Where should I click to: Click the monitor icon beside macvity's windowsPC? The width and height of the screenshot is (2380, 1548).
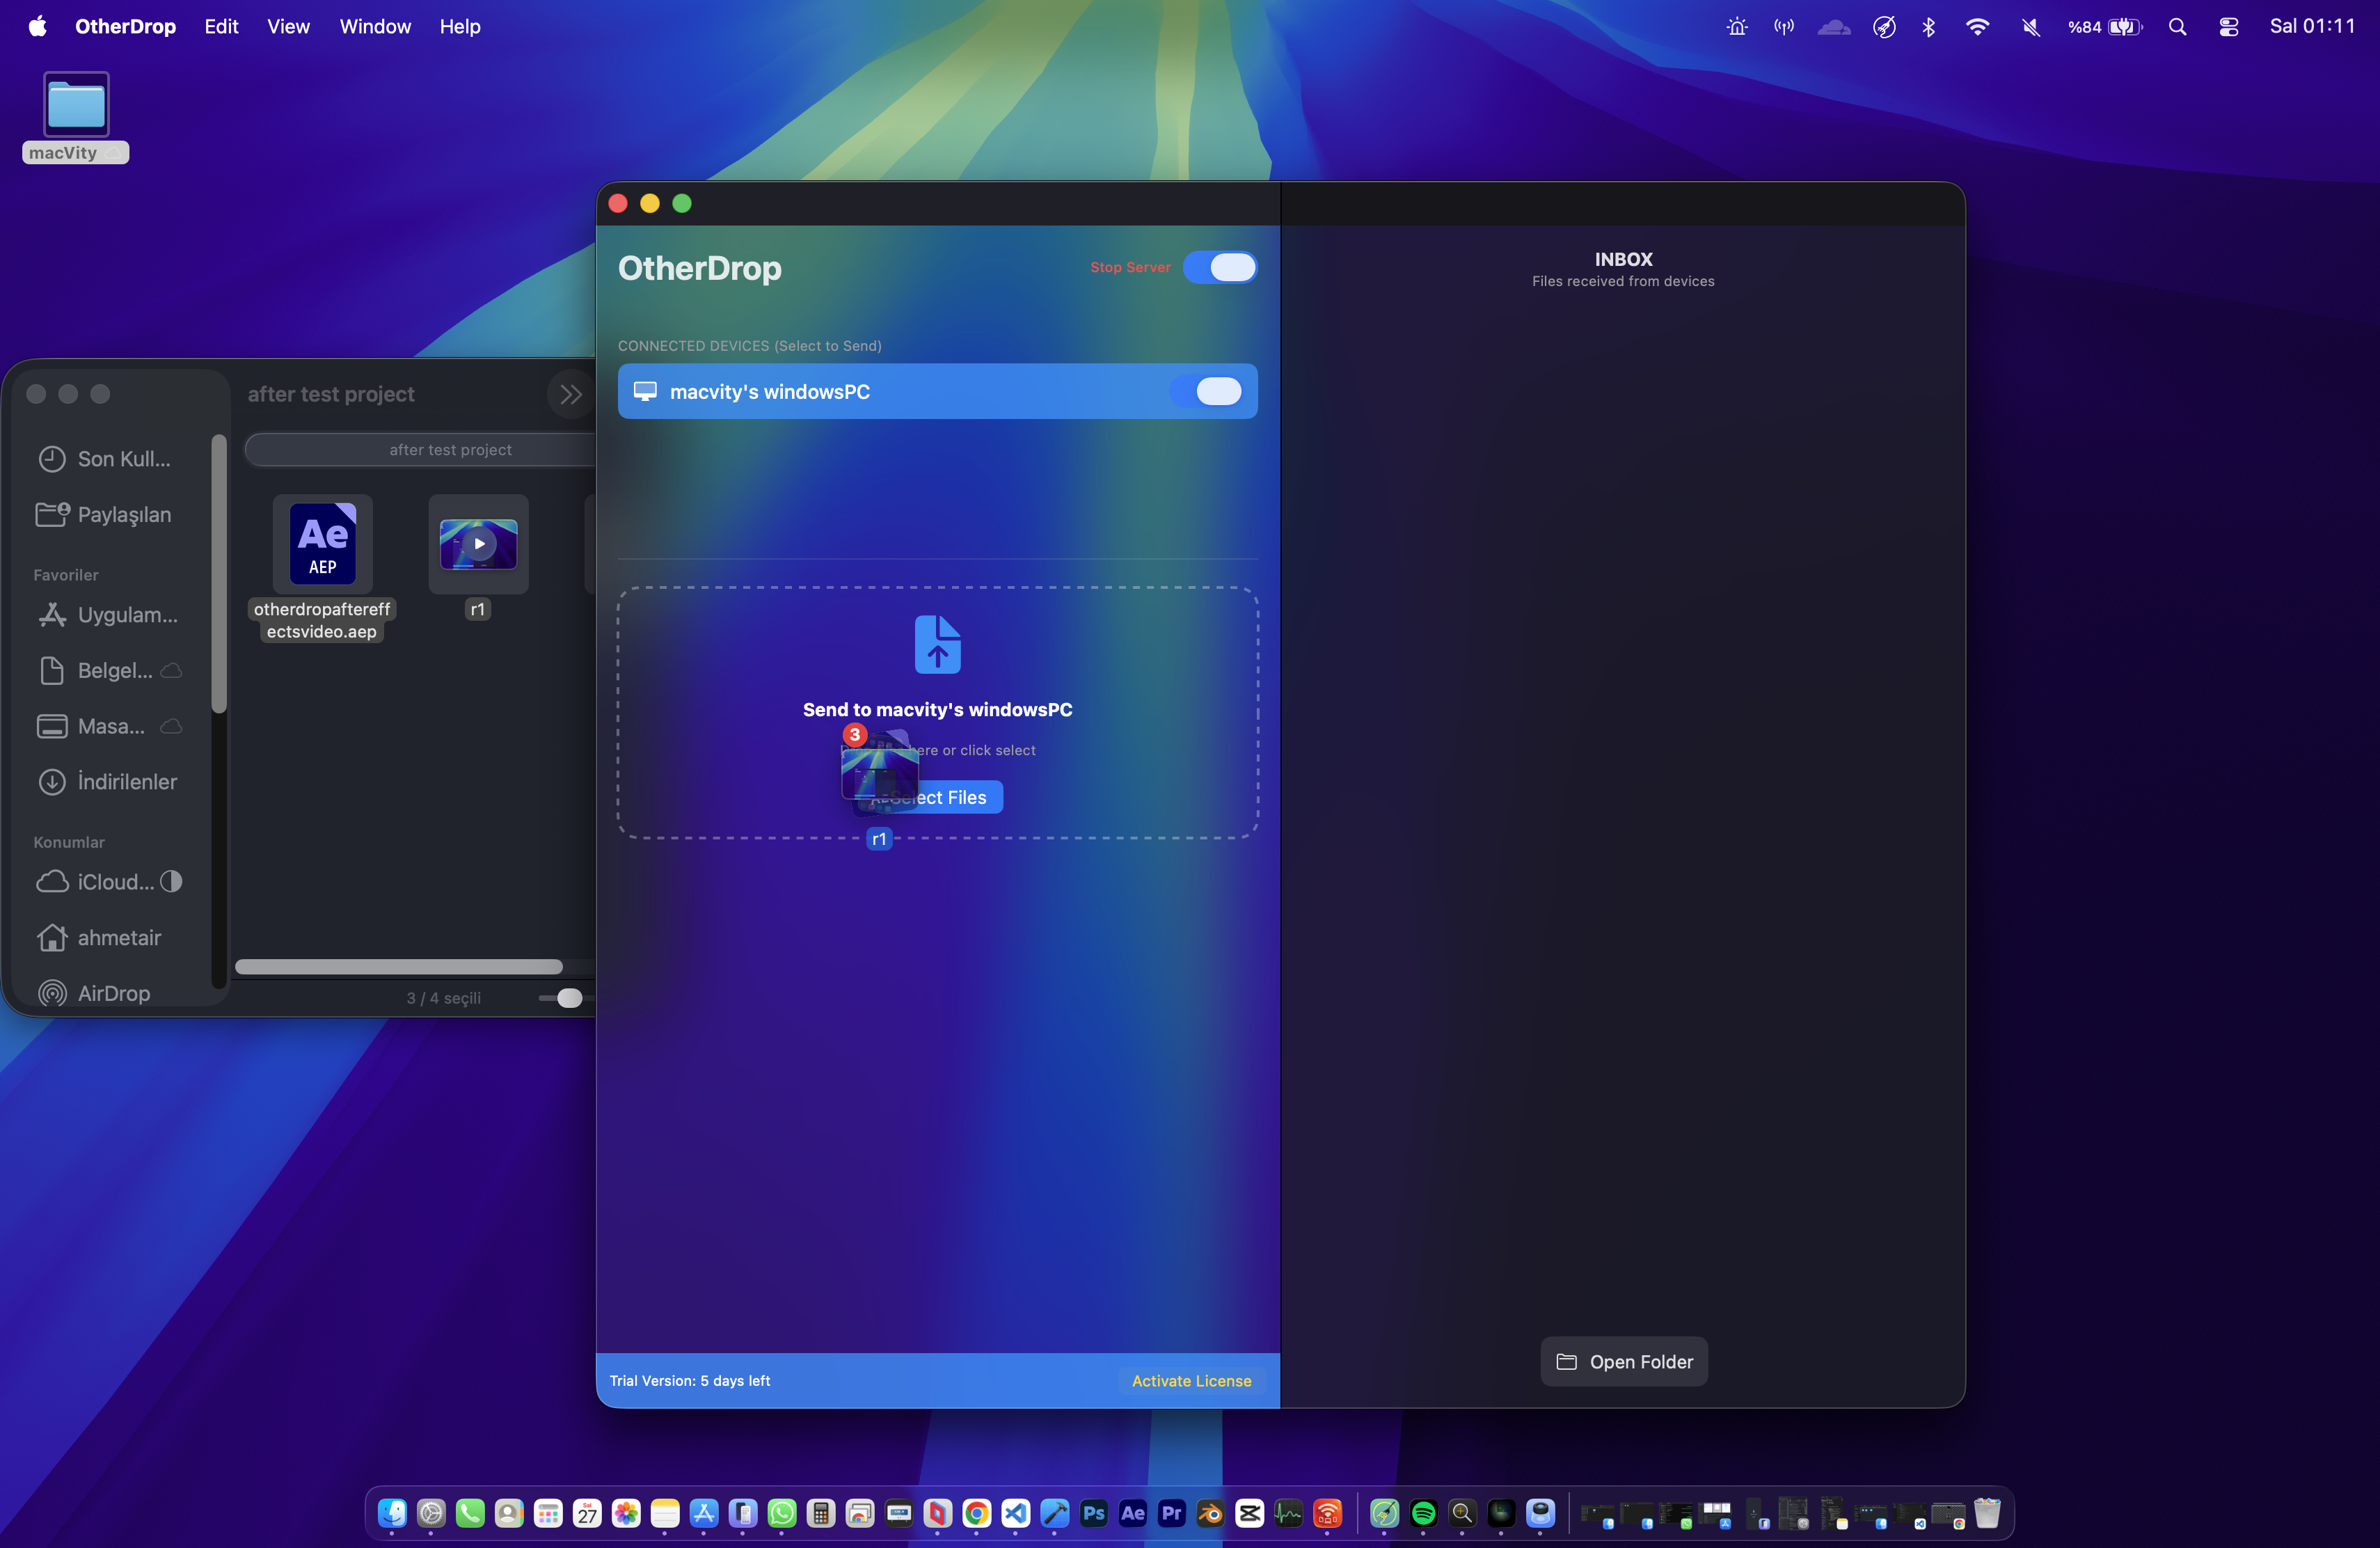pos(645,391)
